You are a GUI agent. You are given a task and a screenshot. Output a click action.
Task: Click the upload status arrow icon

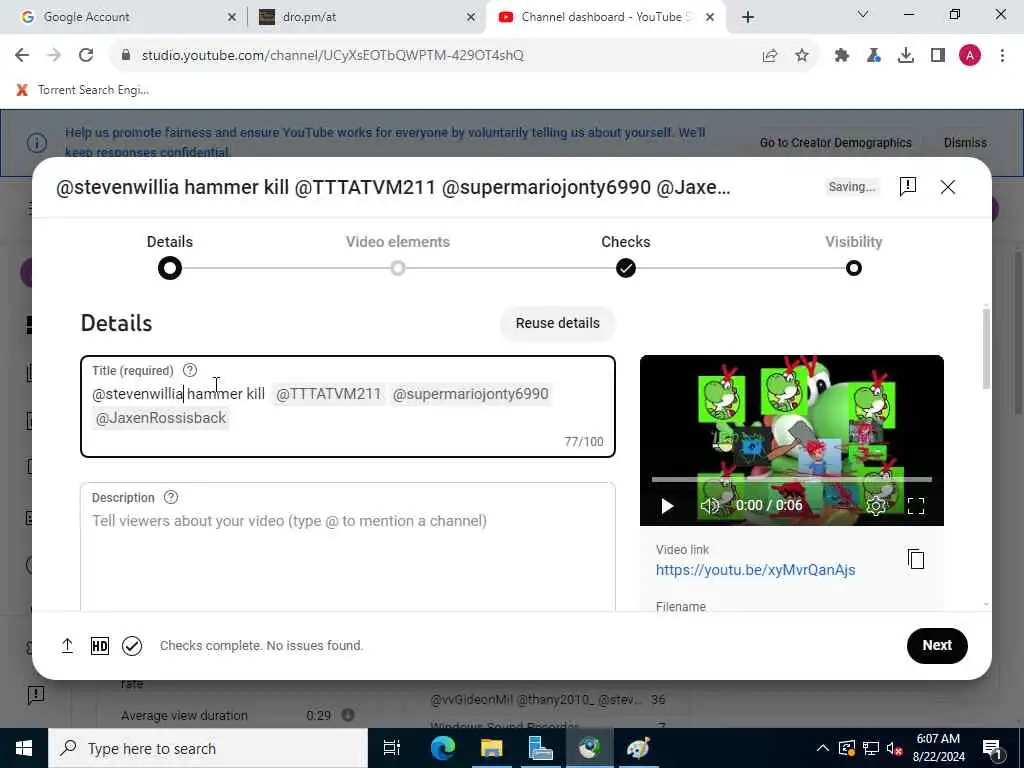click(67, 646)
